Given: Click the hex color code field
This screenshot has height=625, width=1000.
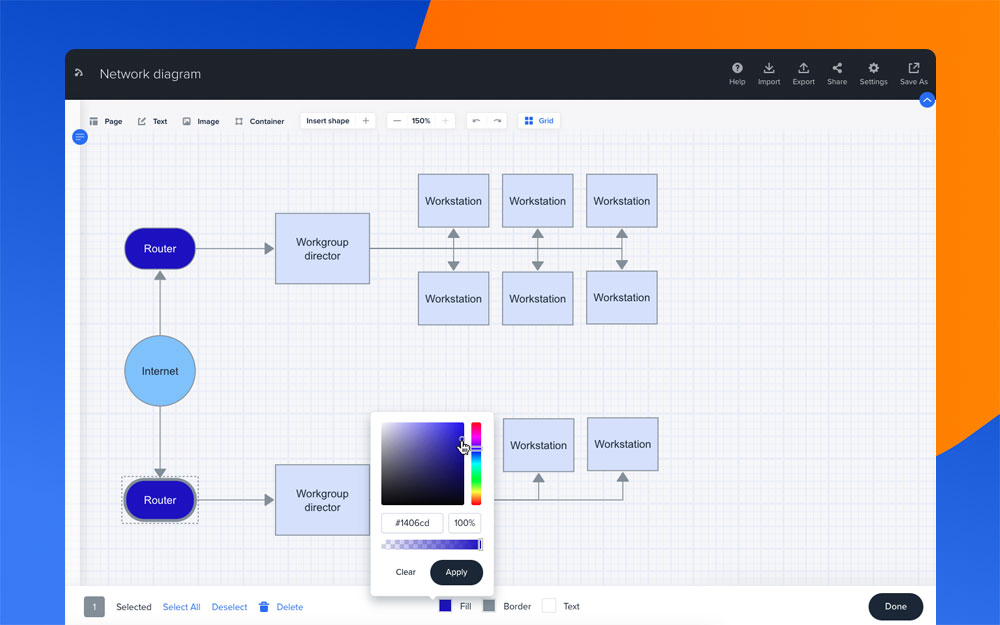Looking at the screenshot, I should [412, 523].
